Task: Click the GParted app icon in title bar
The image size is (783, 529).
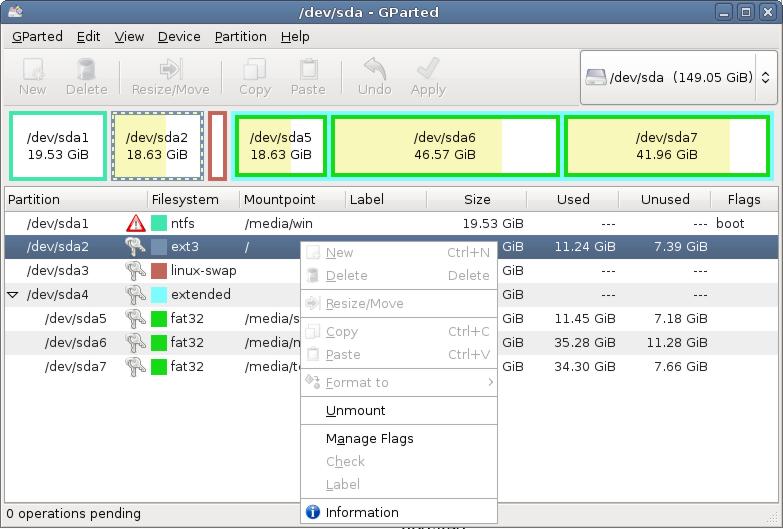Action: coord(15,11)
